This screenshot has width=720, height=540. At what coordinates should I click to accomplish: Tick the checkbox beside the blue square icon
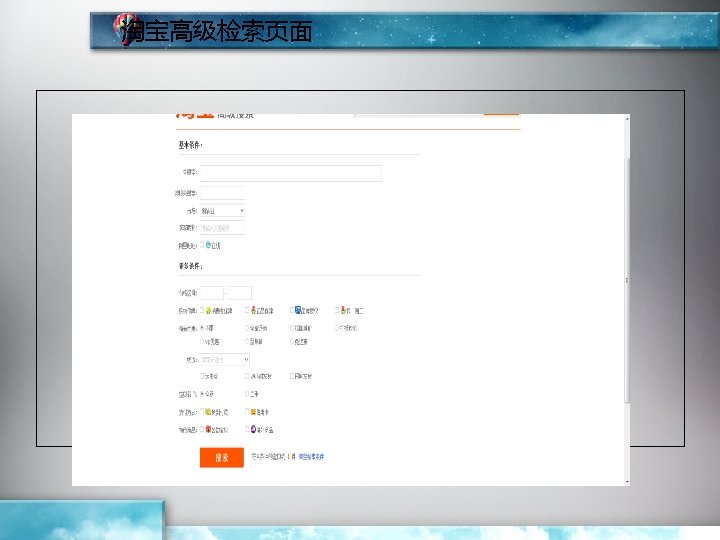pos(292,310)
